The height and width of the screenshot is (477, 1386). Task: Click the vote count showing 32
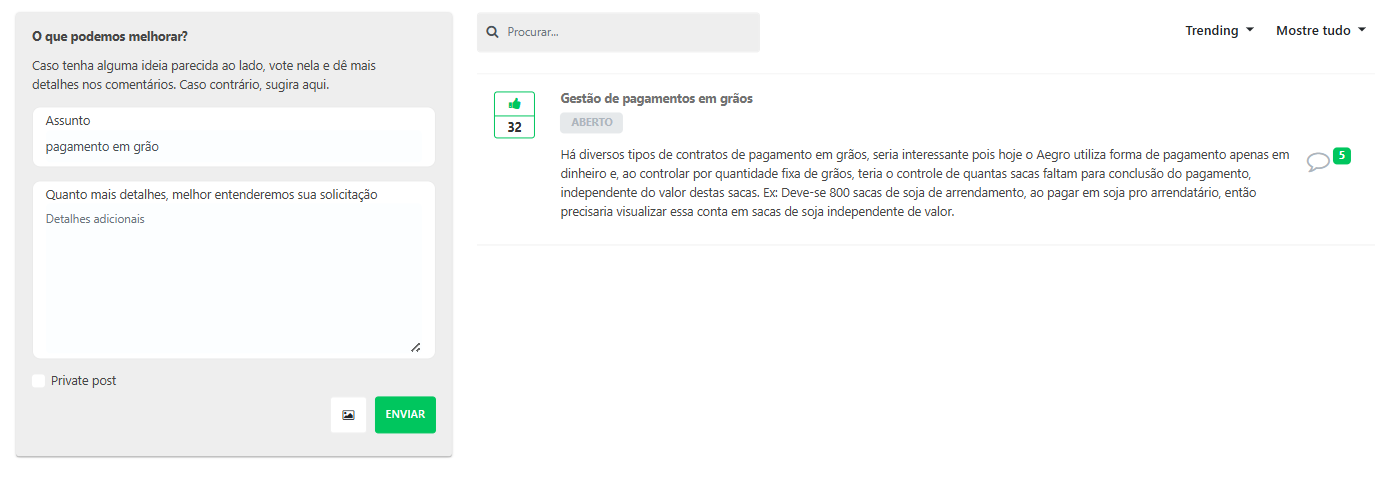coord(514,127)
